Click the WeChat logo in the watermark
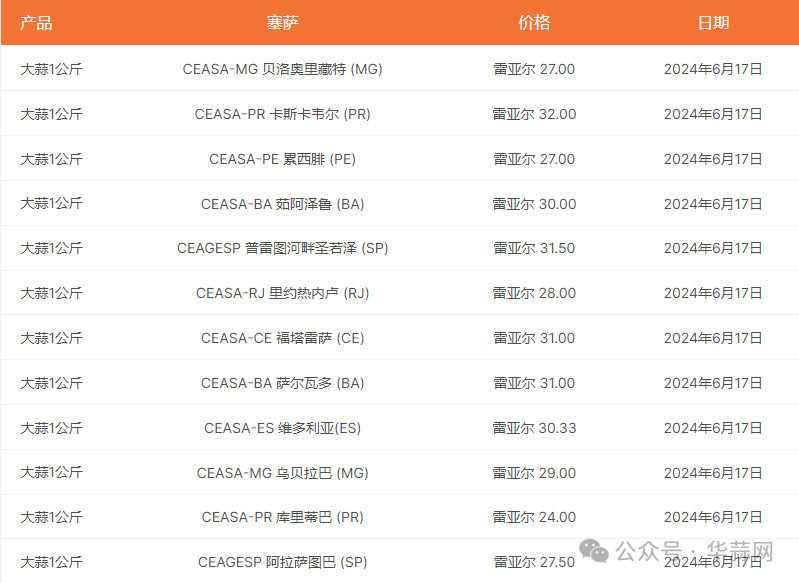 click(594, 551)
